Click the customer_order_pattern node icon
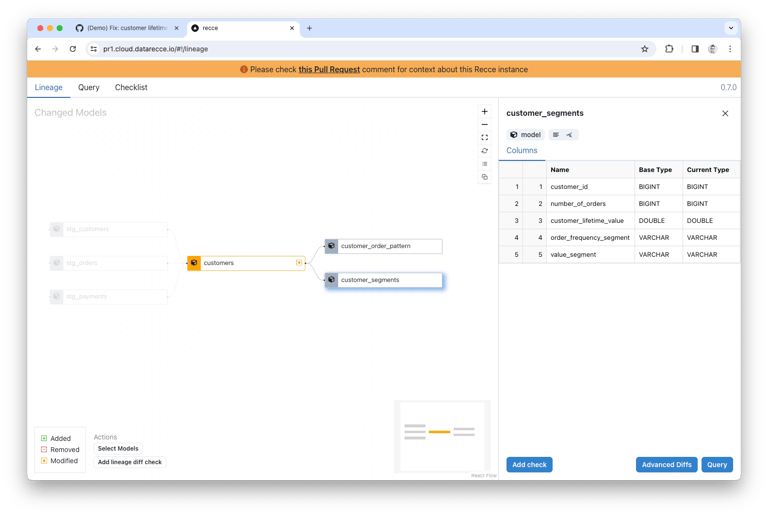This screenshot has width=768, height=516. pos(331,246)
